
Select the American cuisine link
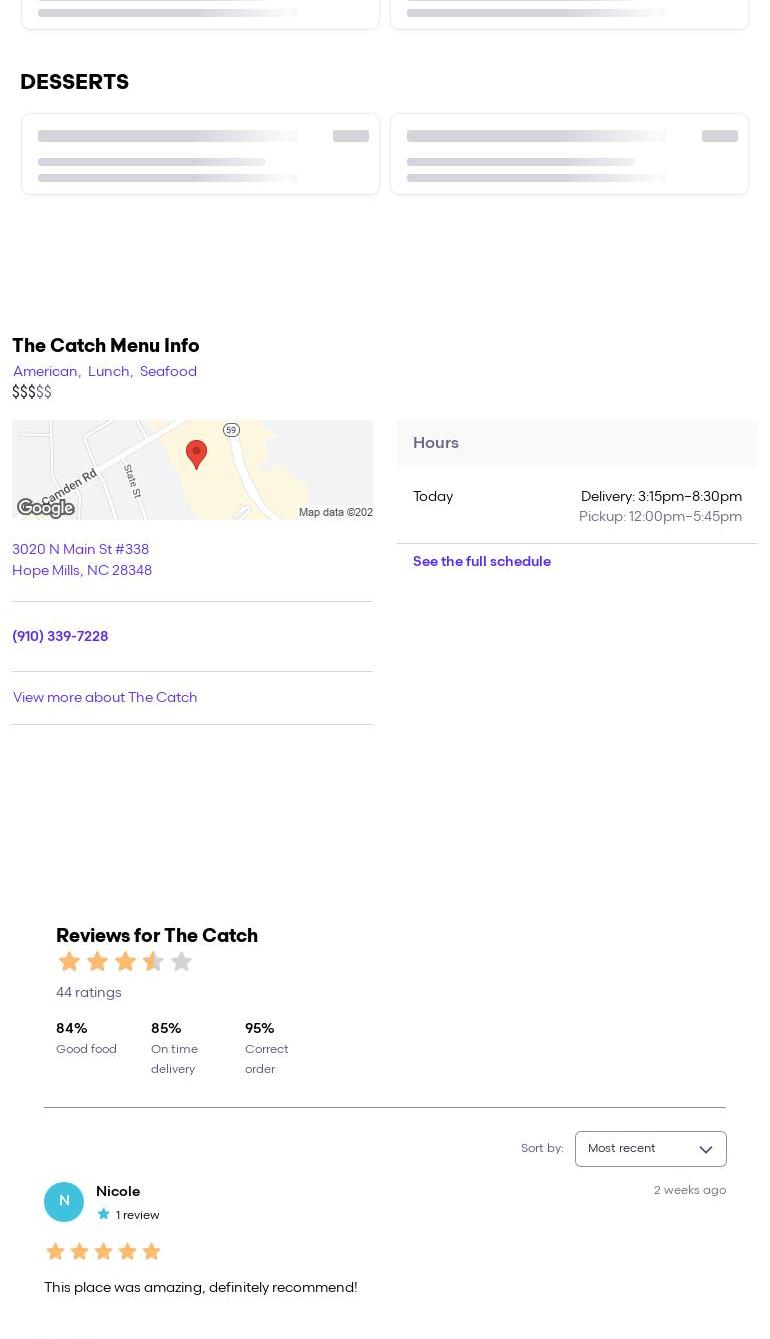click(45, 372)
